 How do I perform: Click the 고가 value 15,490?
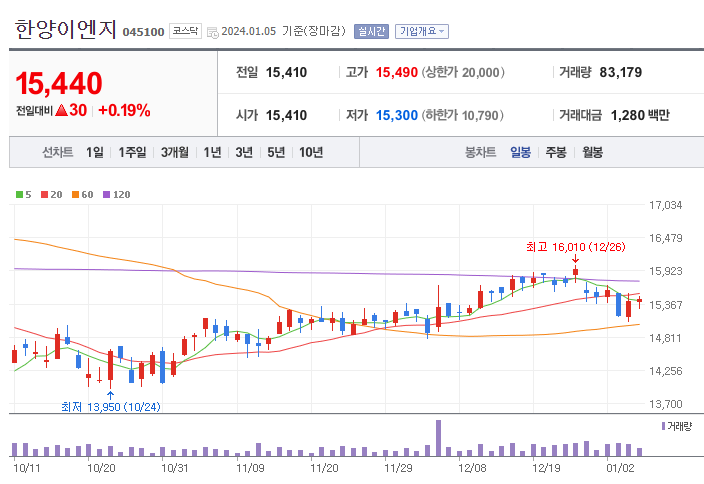(396, 72)
